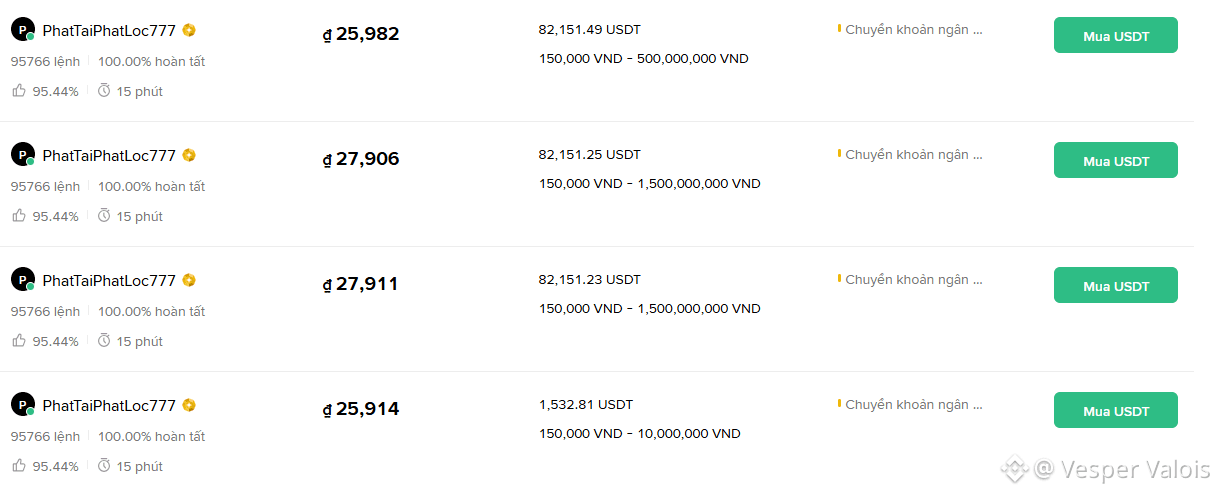Screen dimensions: 1218x494
Task: Click Mua USDT for the ₫27,911 offer
Action: (x=1116, y=285)
